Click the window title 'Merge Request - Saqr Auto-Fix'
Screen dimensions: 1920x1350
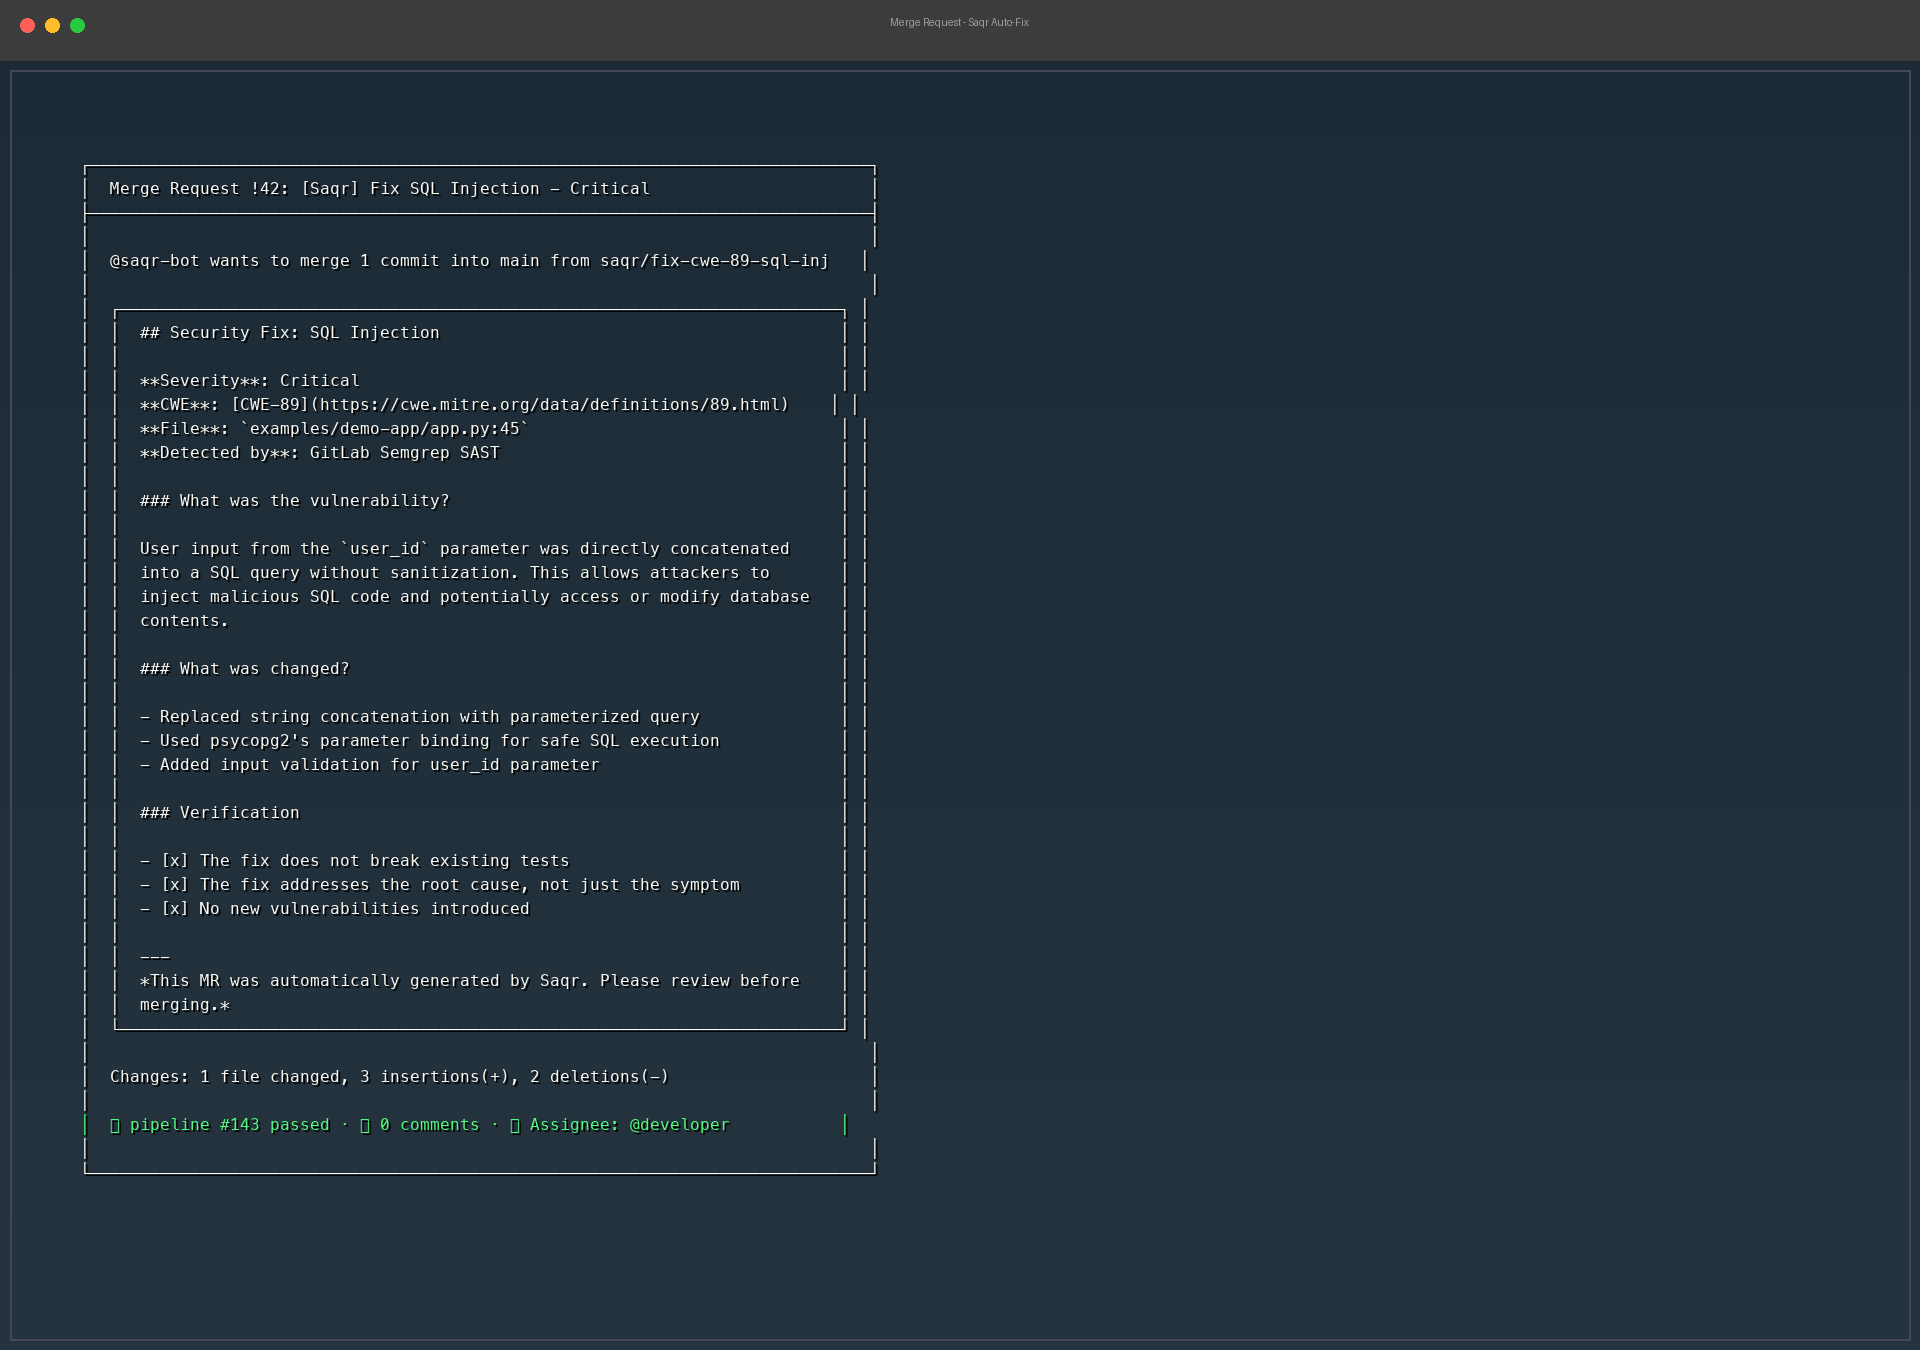(959, 22)
